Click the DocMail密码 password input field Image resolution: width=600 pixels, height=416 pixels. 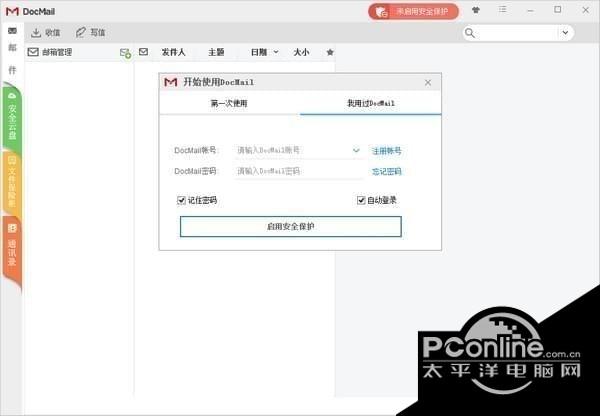pos(298,171)
